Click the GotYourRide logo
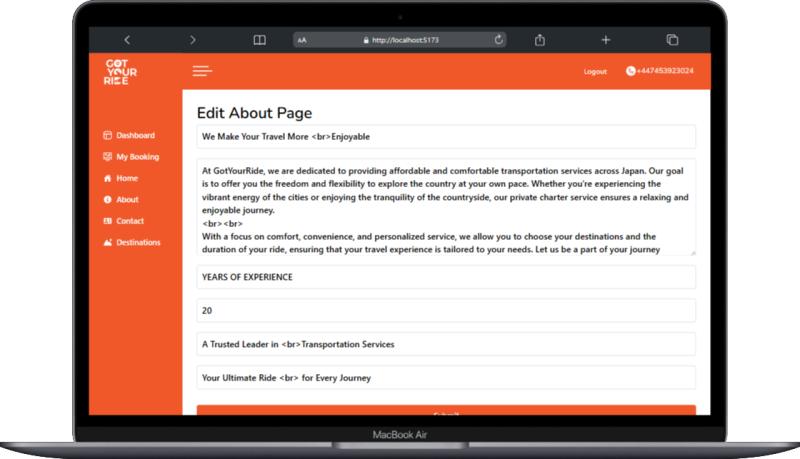The width and height of the screenshot is (800, 459). coord(120,72)
